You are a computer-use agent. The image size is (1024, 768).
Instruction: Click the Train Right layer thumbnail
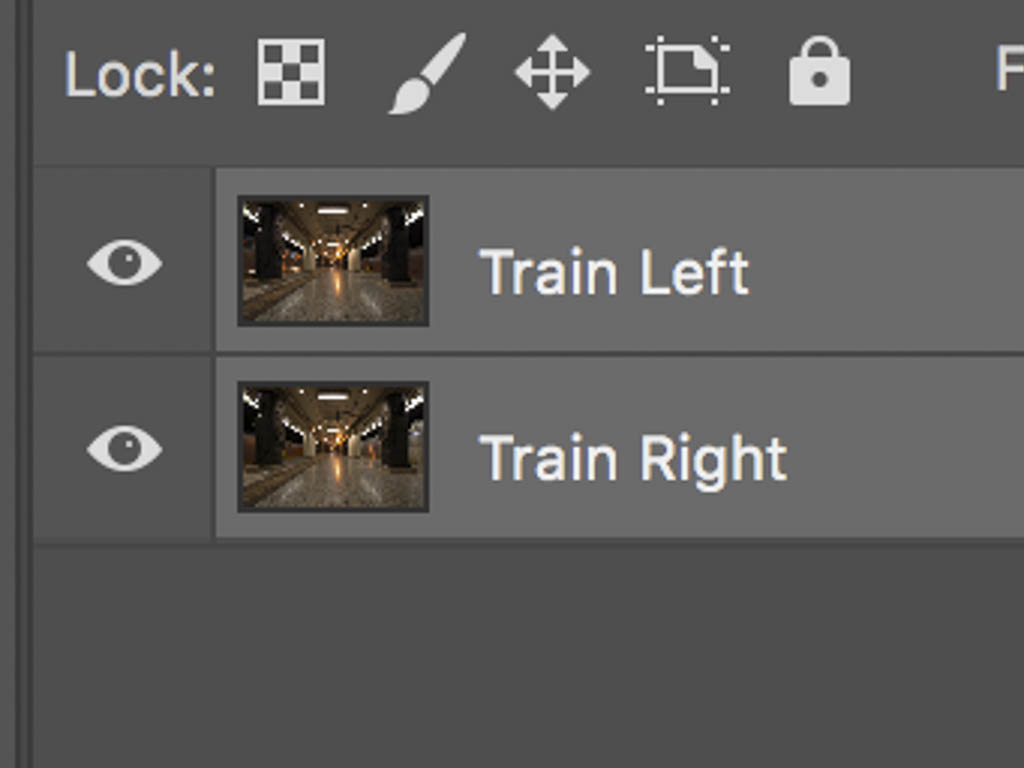coord(333,447)
